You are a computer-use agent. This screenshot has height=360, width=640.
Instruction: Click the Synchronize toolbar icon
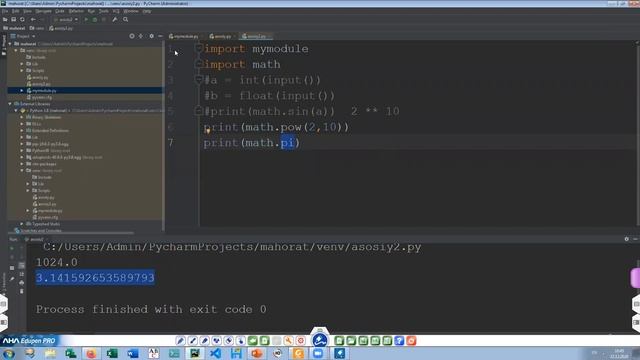pos(22,19)
